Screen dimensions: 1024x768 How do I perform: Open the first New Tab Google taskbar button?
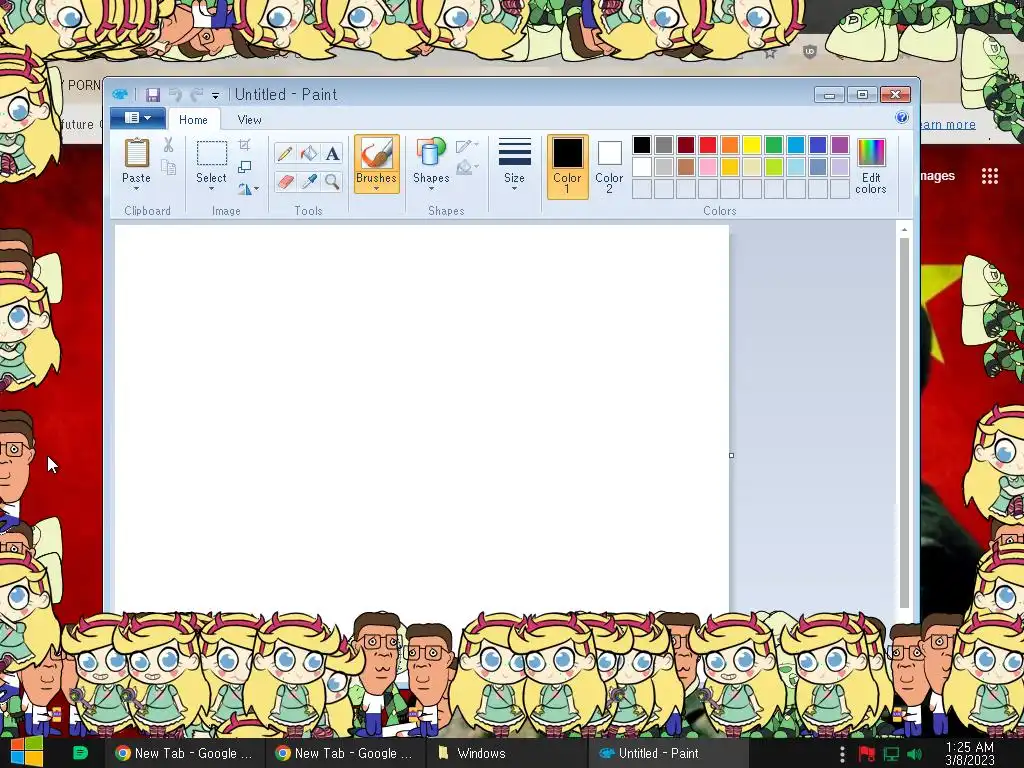[x=184, y=753]
